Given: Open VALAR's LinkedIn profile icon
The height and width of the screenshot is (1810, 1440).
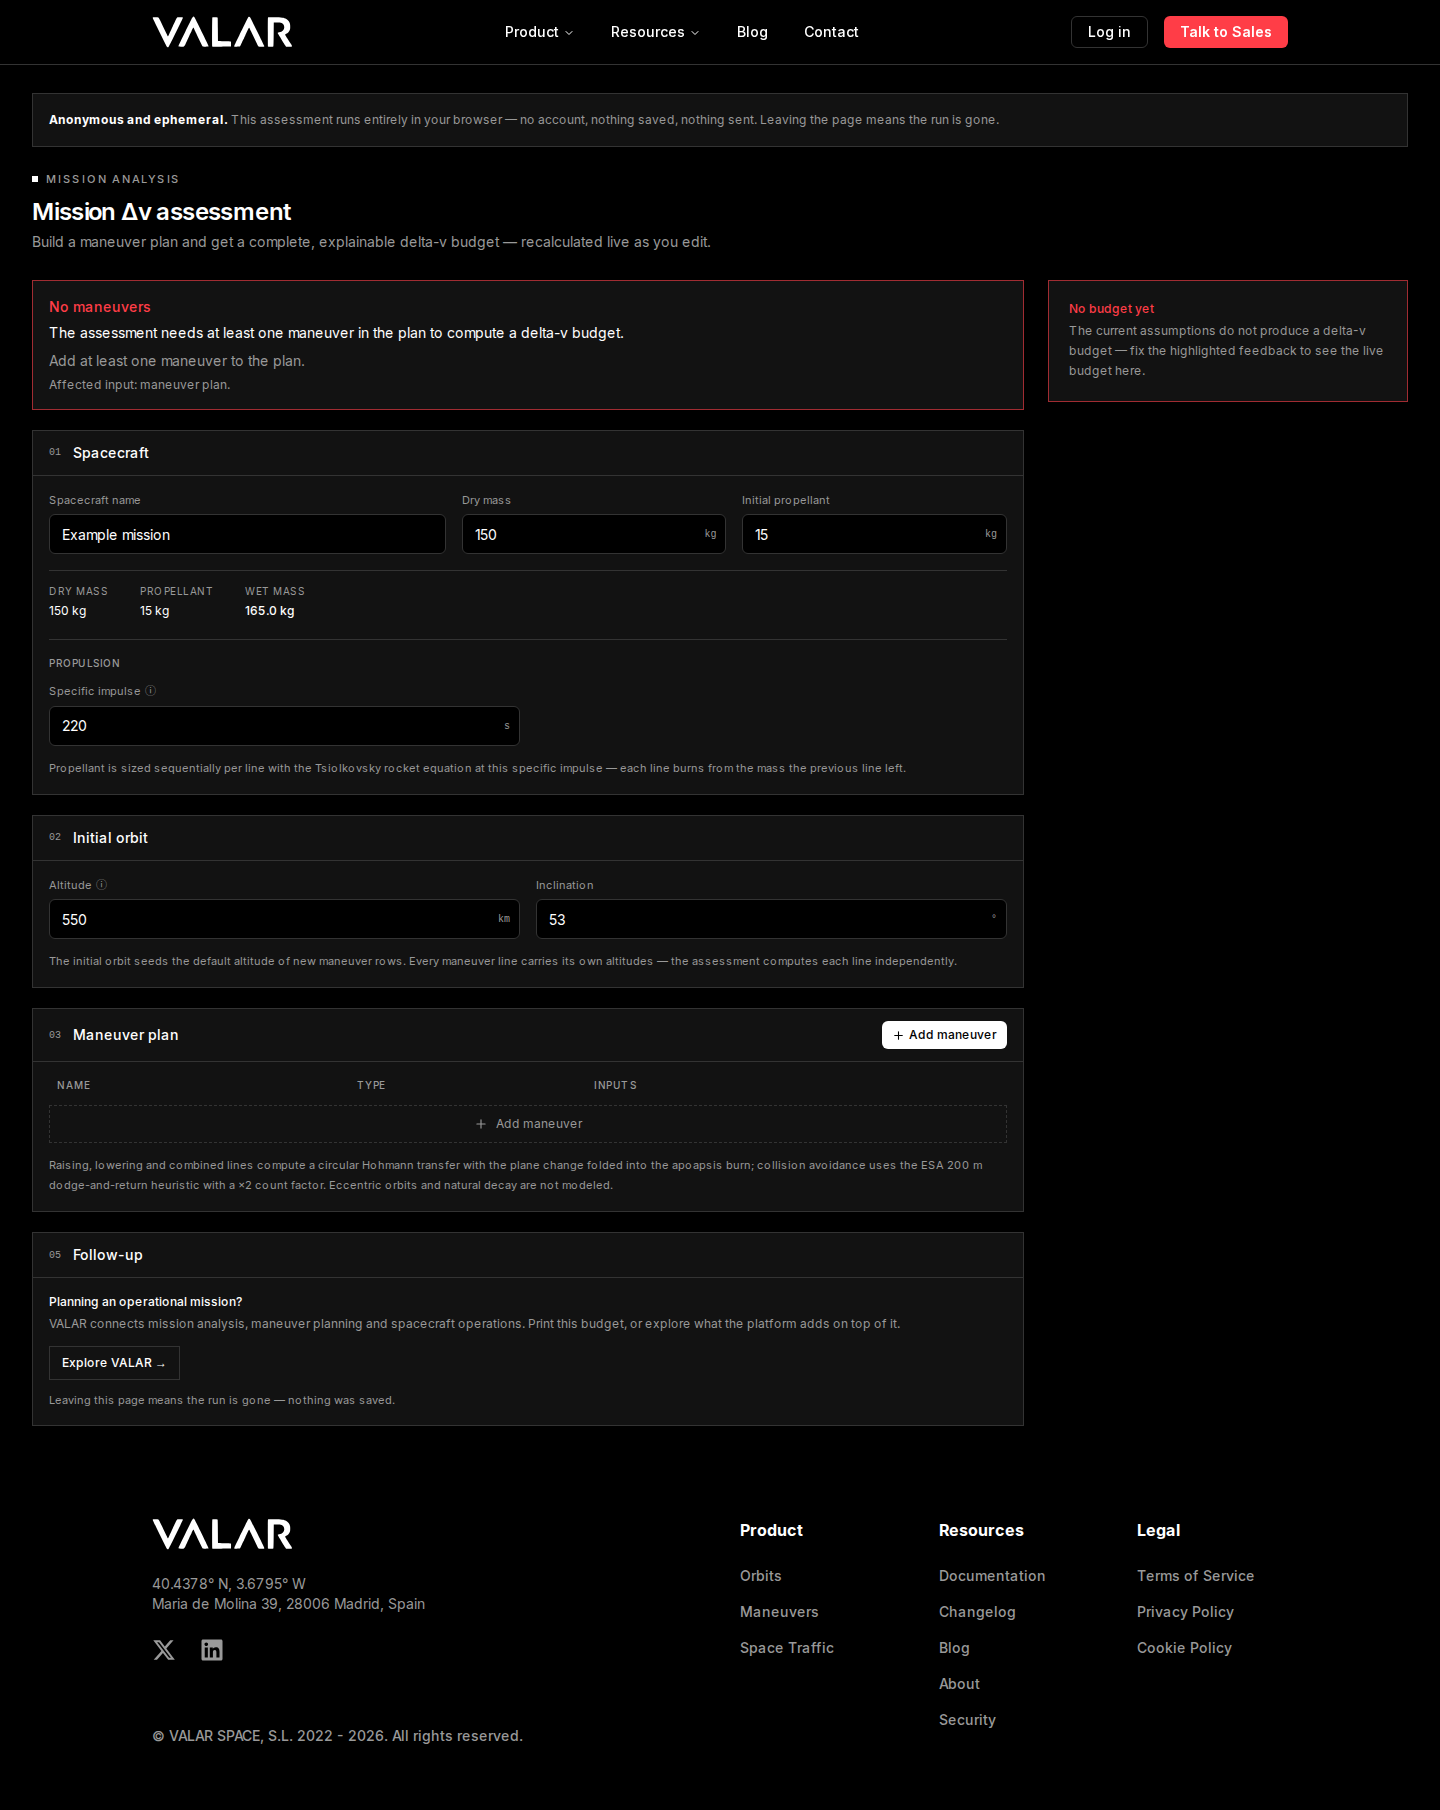Looking at the screenshot, I should [212, 1650].
